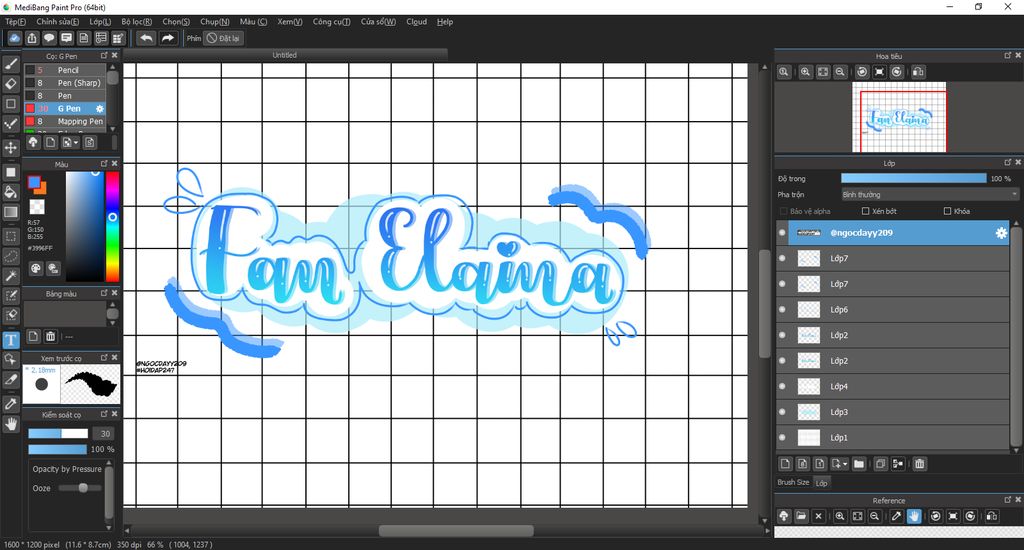The height and width of the screenshot is (550, 1024).
Task: Create a new layer in Layers panel
Action: 785,464
